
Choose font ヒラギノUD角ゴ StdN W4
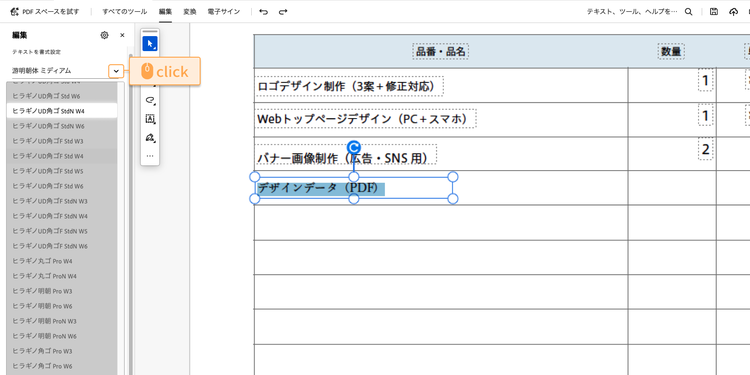[x=62, y=111]
